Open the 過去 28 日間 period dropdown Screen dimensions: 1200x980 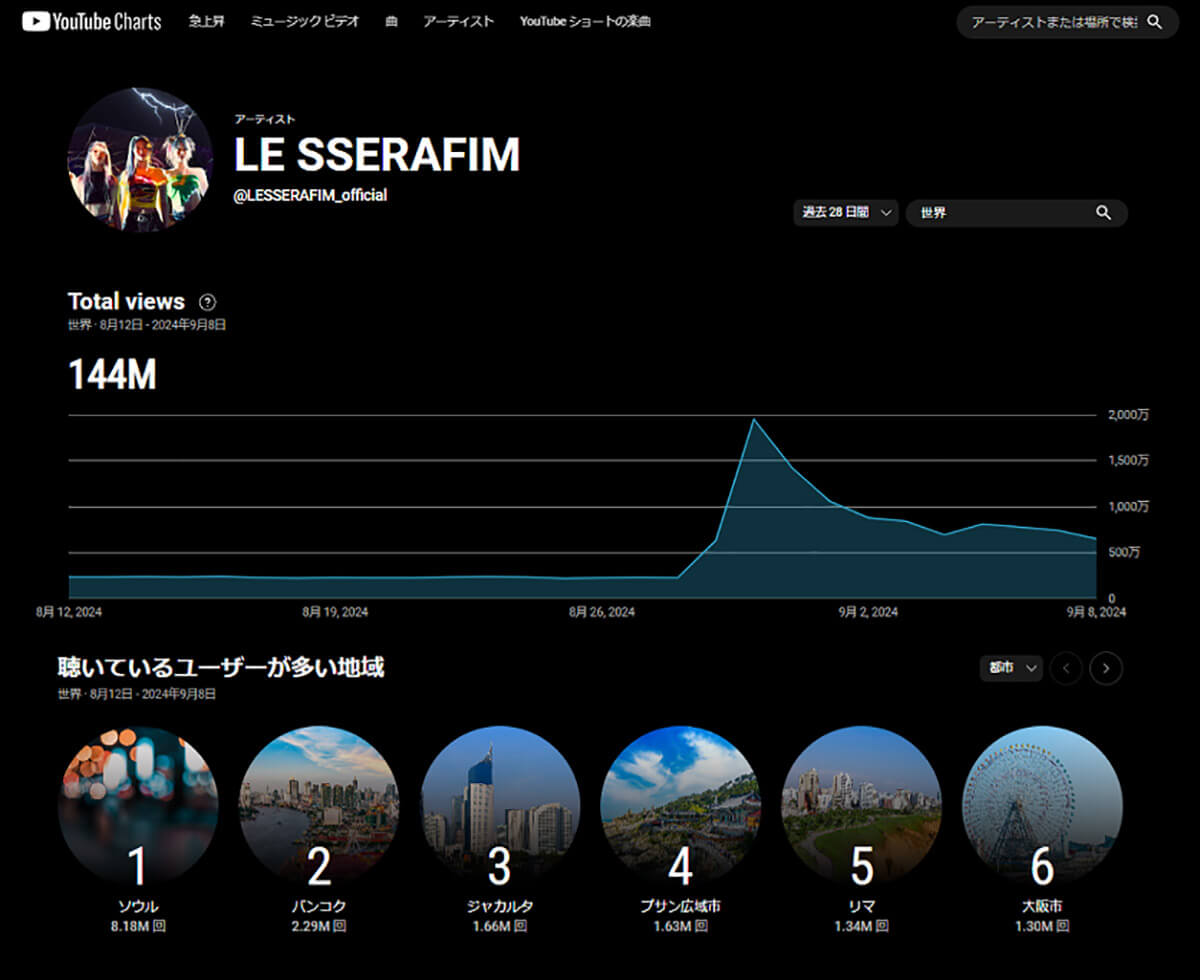point(846,213)
